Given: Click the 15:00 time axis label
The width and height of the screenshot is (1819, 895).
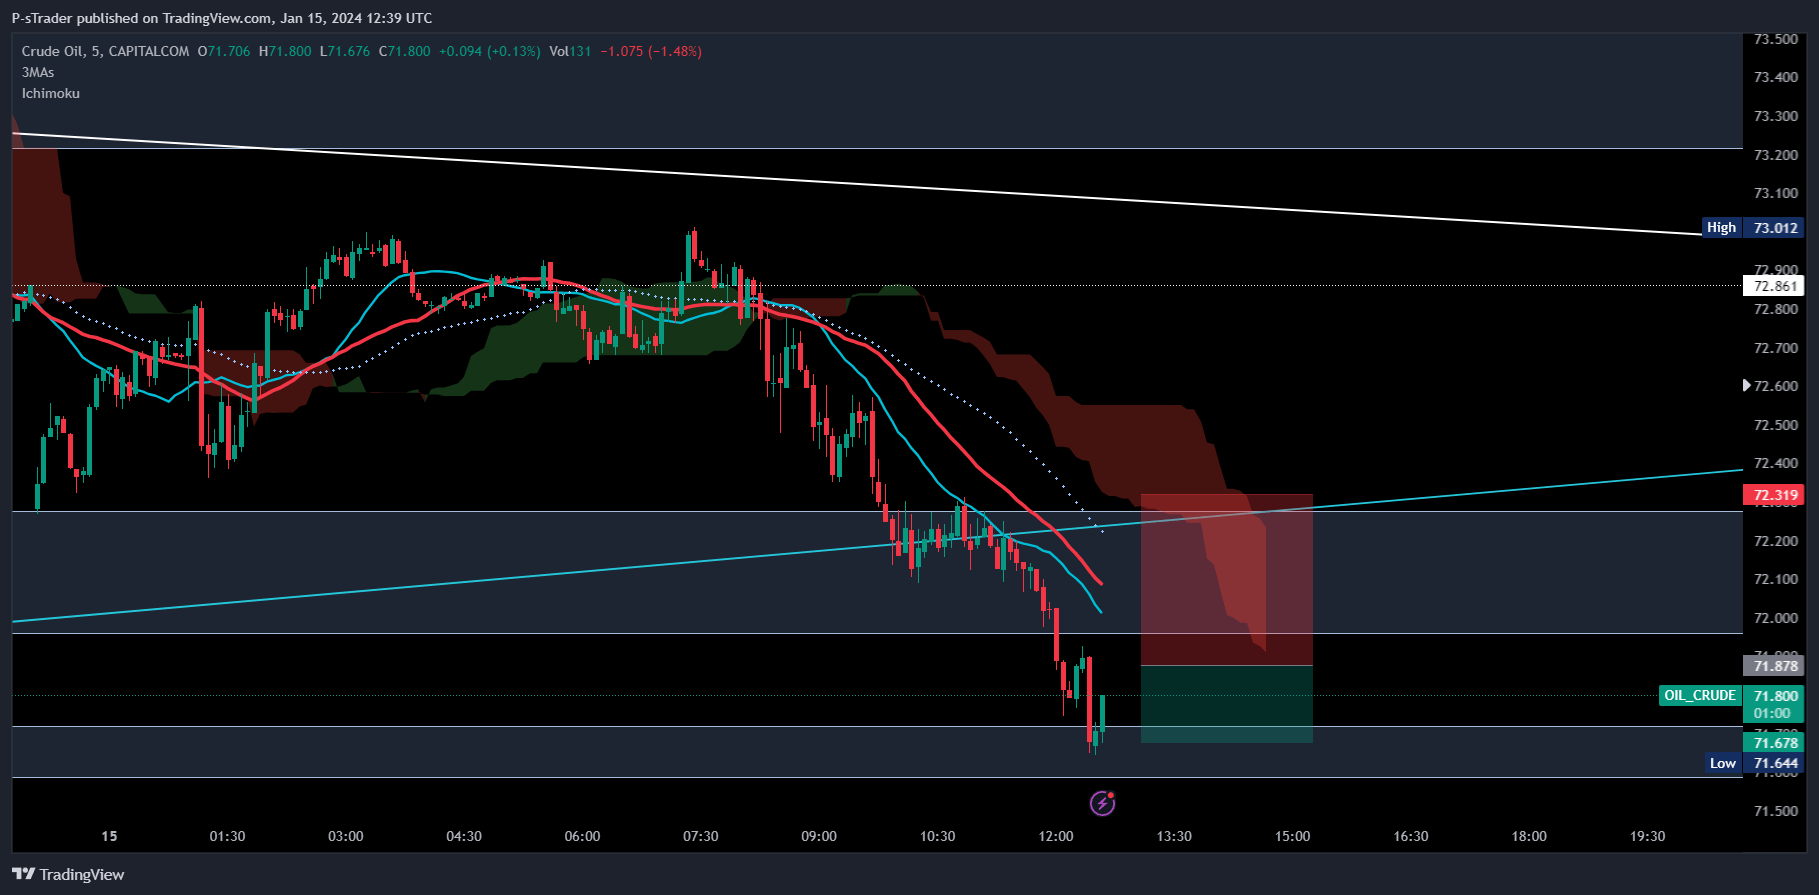Looking at the screenshot, I should coord(1292,836).
